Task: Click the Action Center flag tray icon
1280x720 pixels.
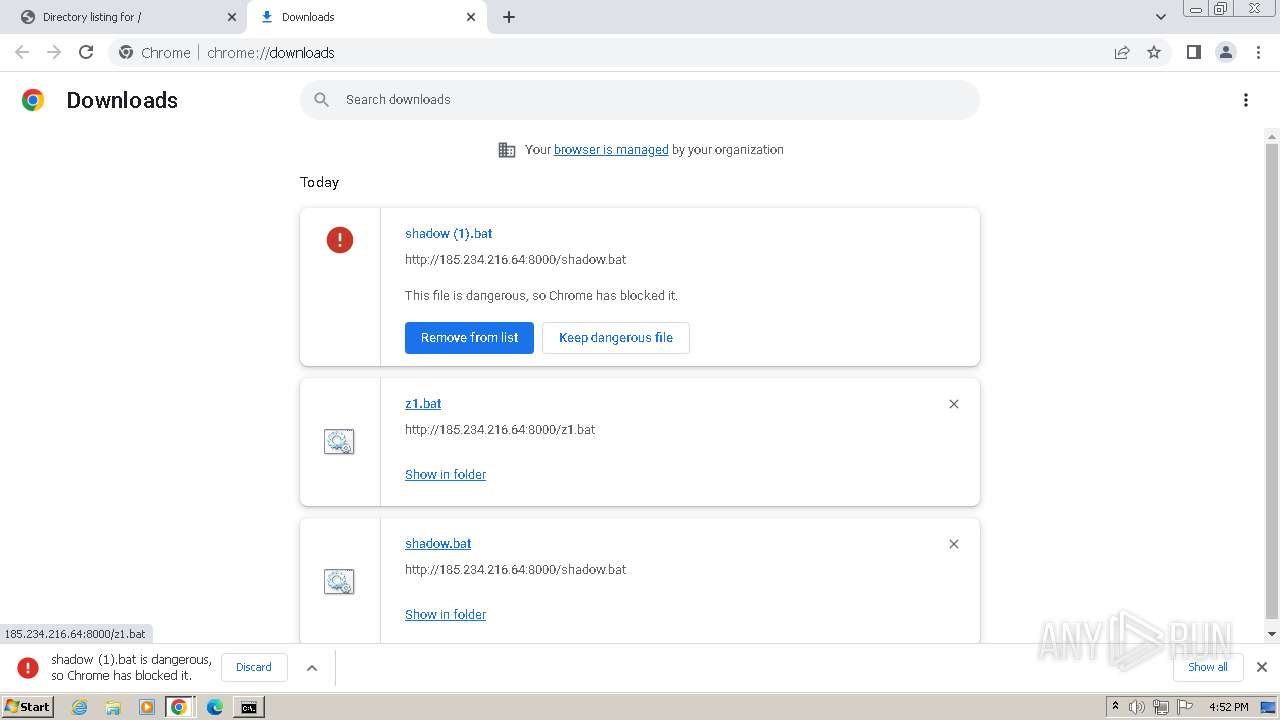Action: point(1186,707)
